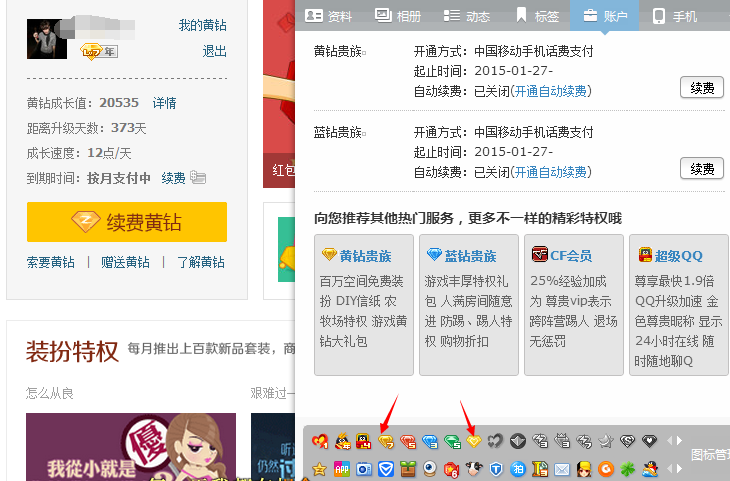This screenshot has height=481, width=730.
Task: Enable 开通自动续费 for 蓝钻贵族
Action: [551, 172]
